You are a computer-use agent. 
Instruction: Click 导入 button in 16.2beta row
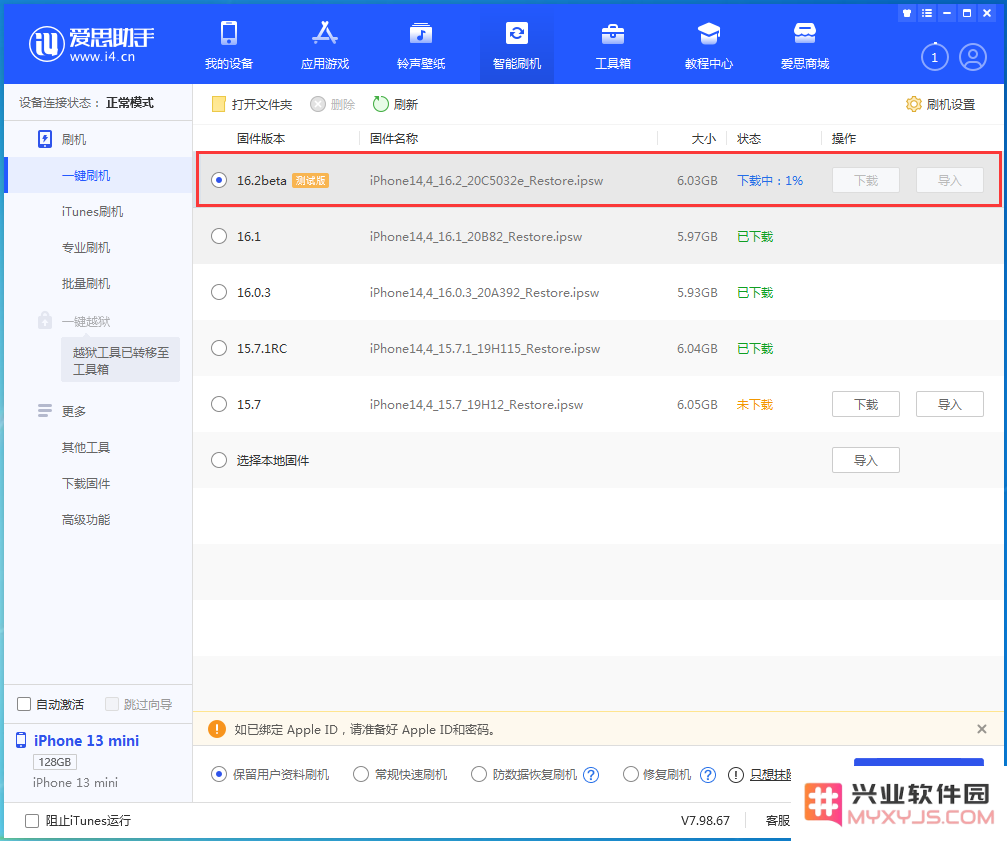click(x=950, y=180)
